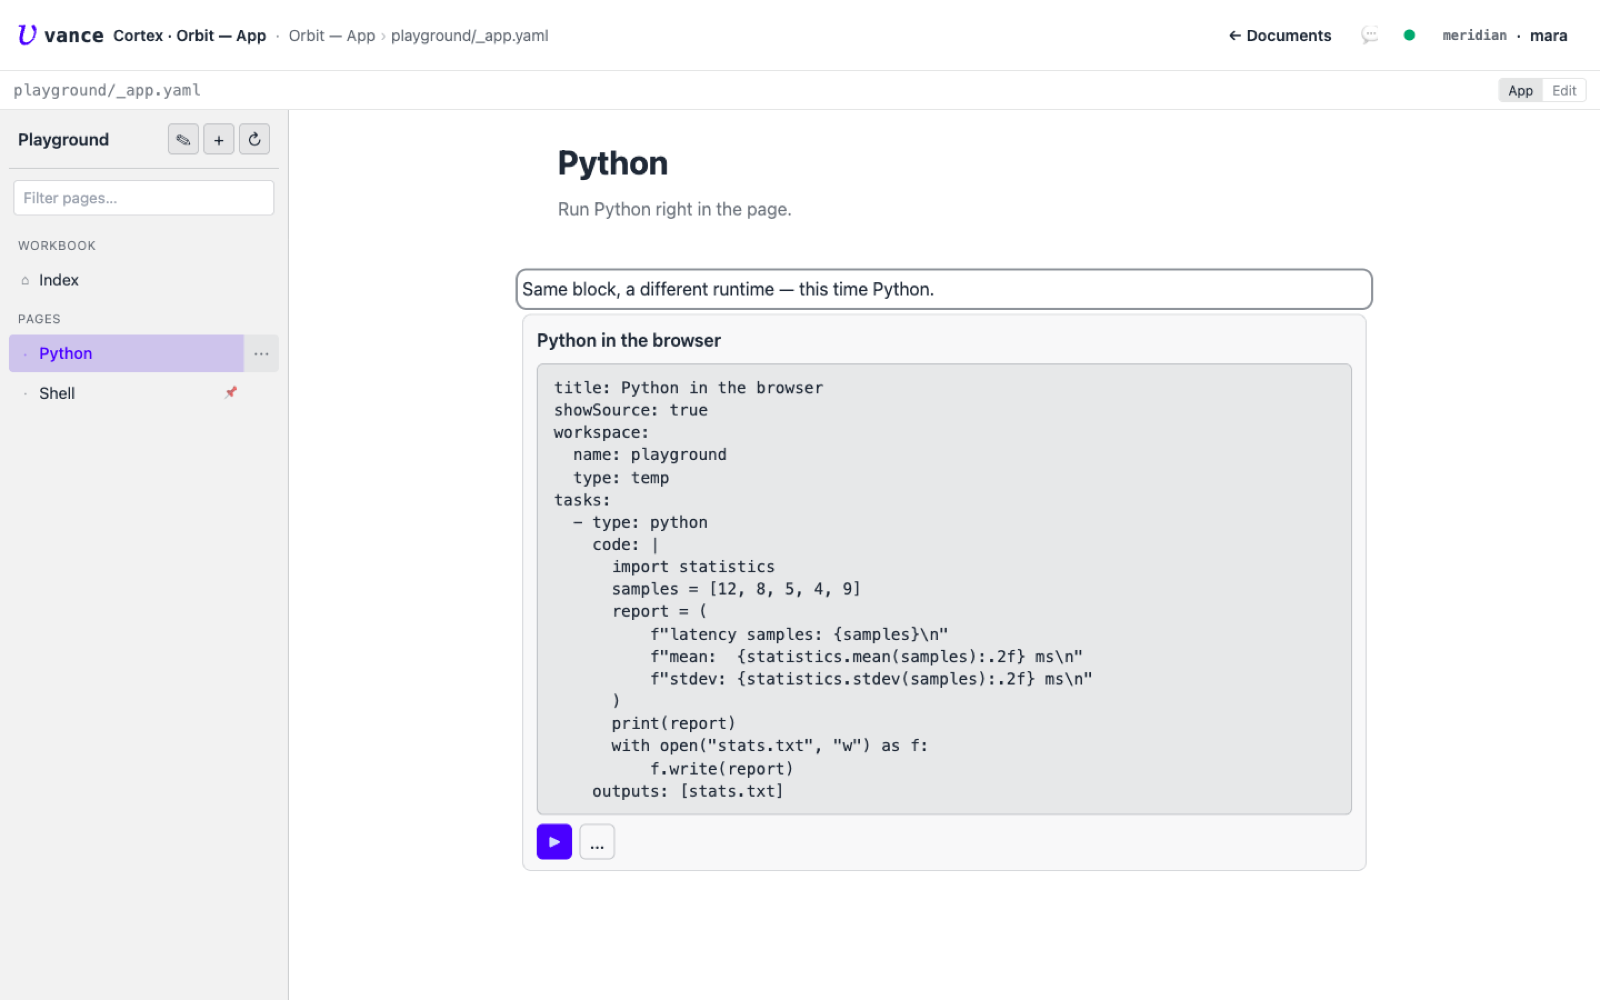Click the vance logo icon

pyautogui.click(x=27, y=35)
